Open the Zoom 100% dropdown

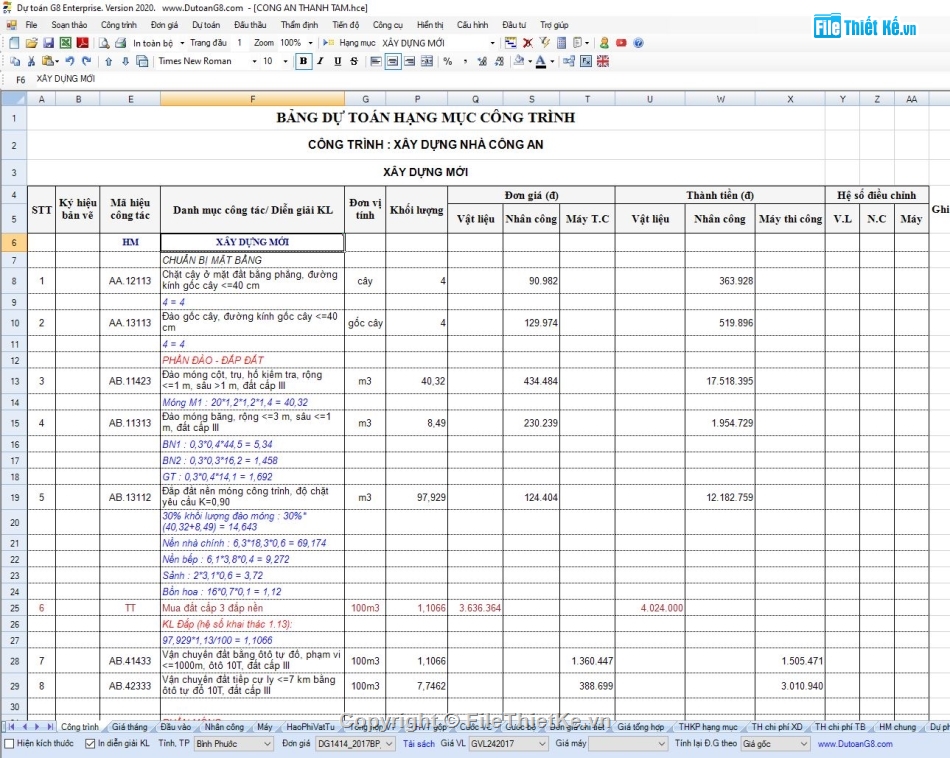[310, 43]
